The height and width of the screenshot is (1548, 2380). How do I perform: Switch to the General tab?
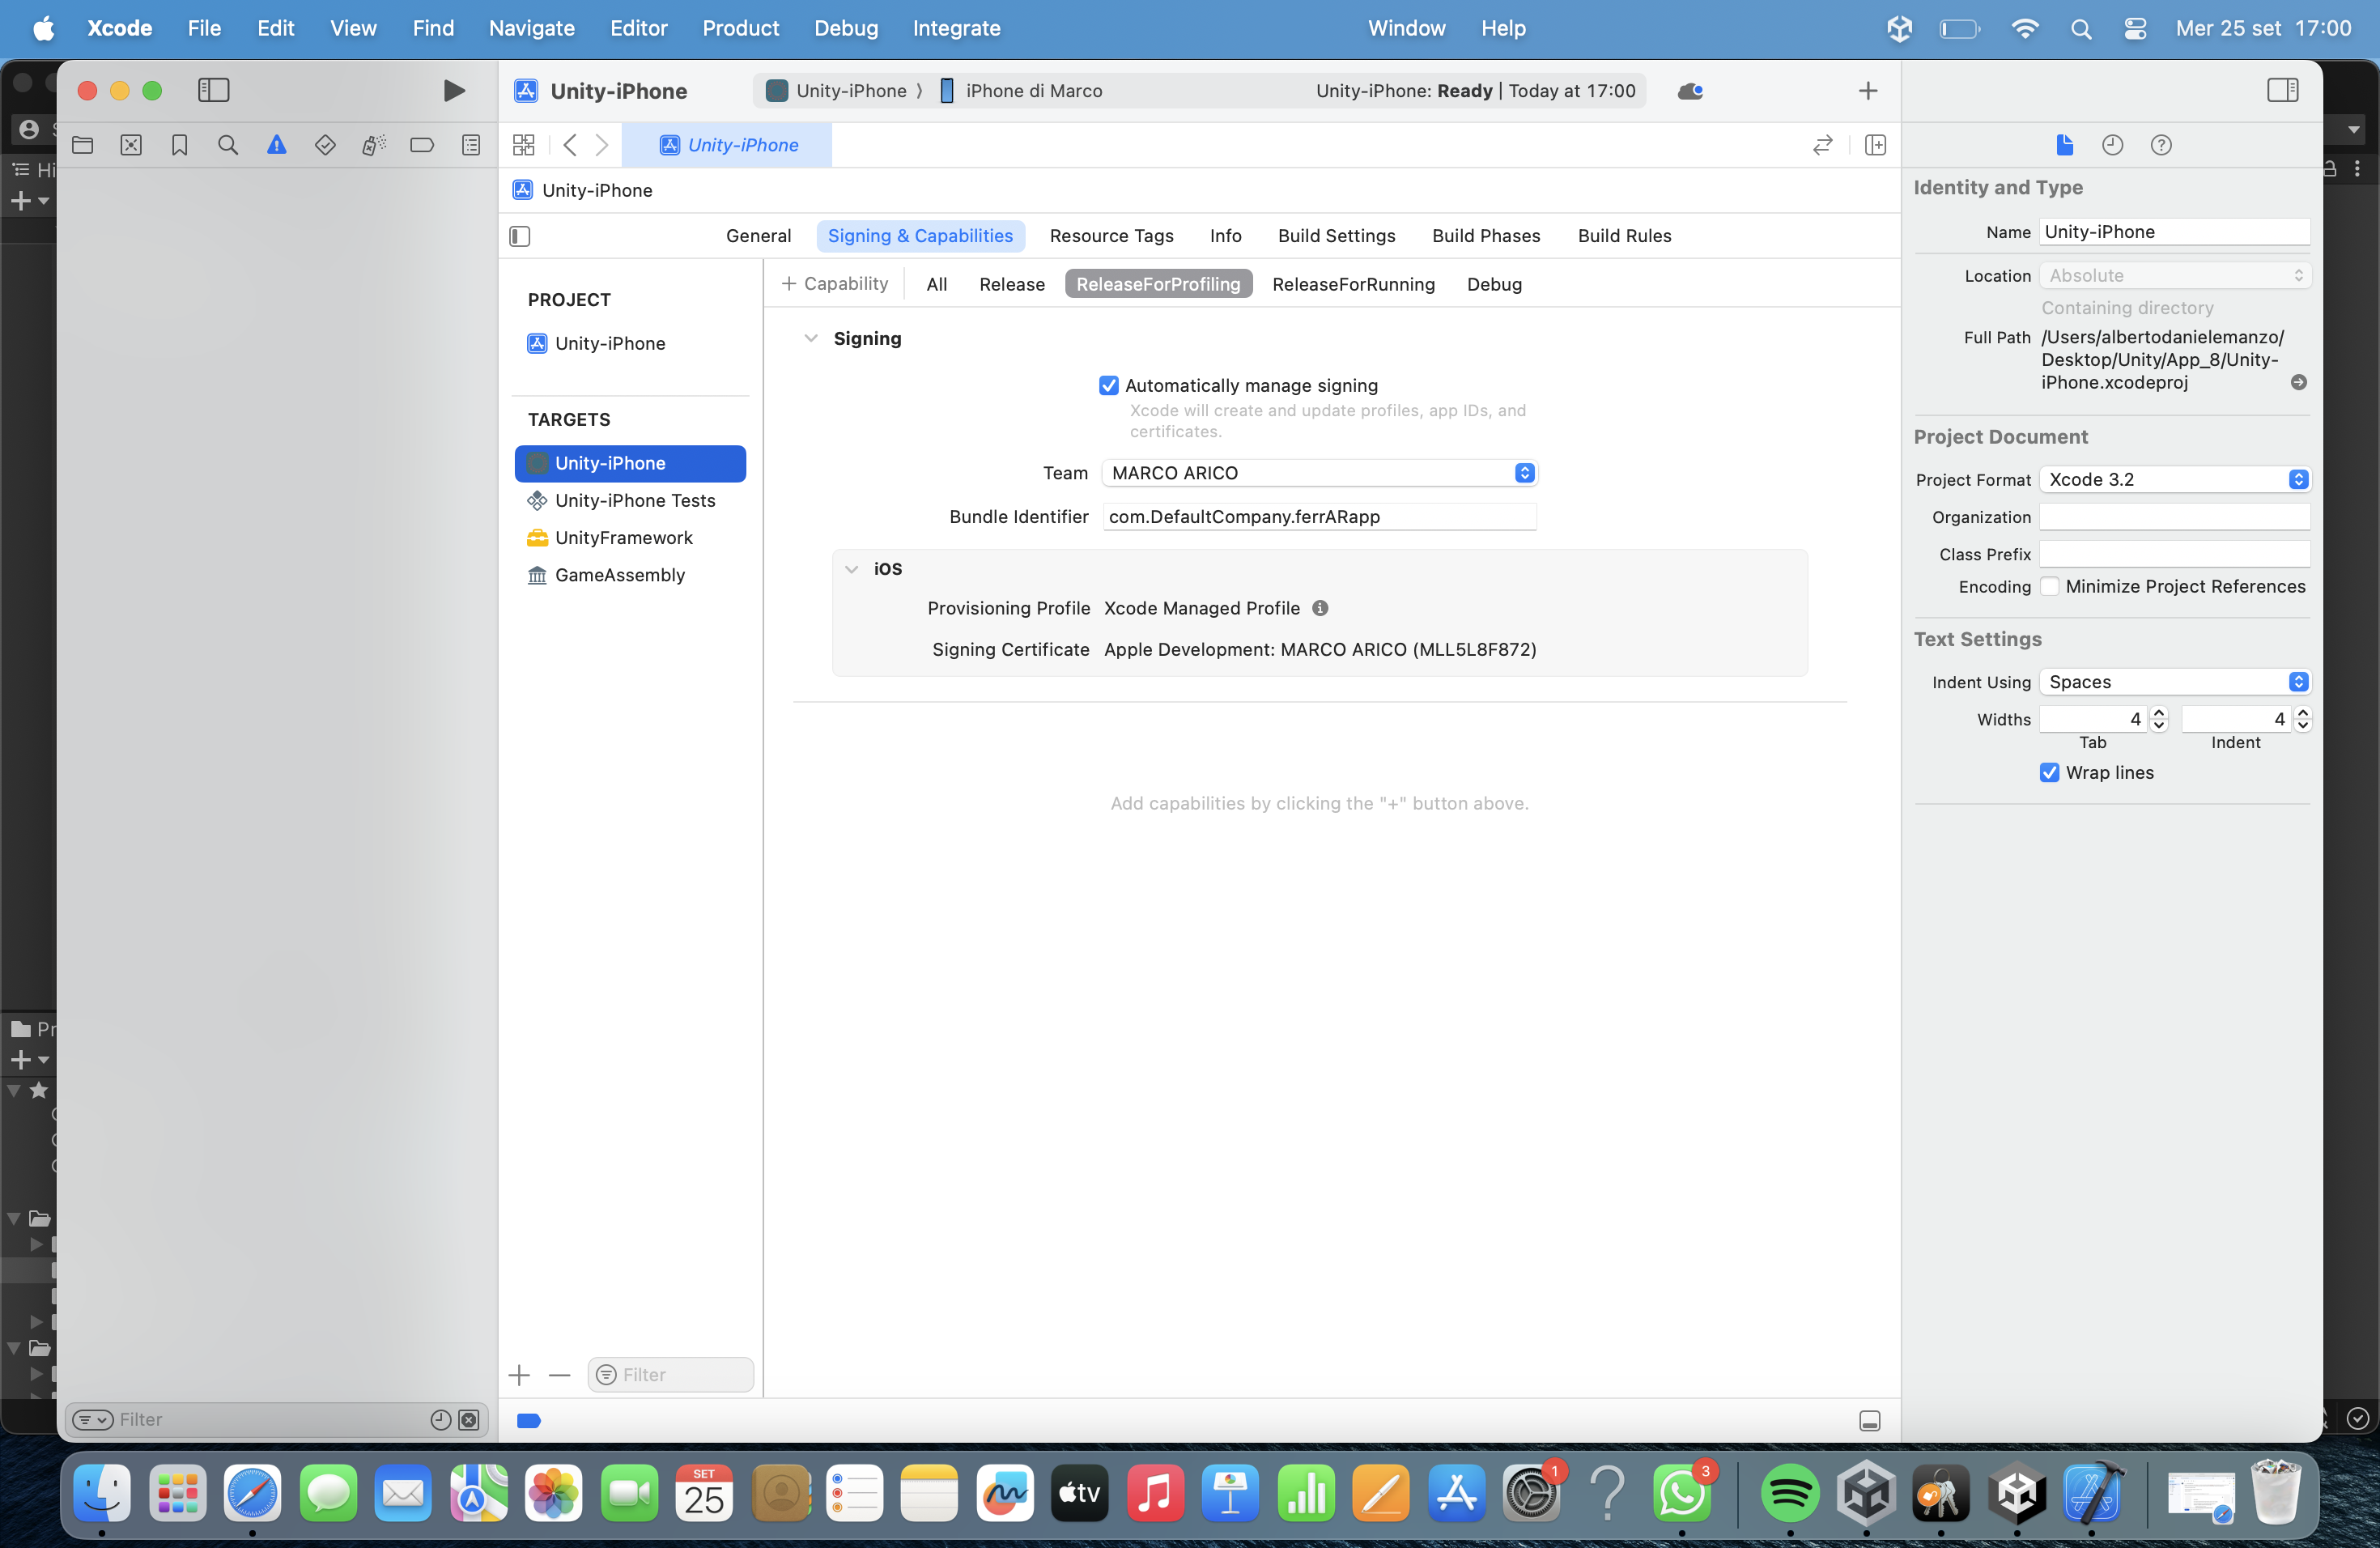point(758,236)
